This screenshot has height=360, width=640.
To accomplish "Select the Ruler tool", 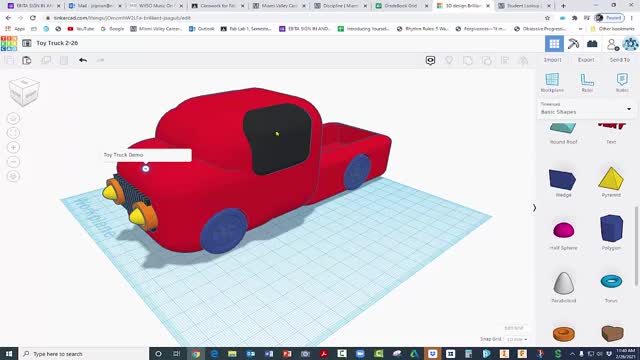I will (587, 82).
